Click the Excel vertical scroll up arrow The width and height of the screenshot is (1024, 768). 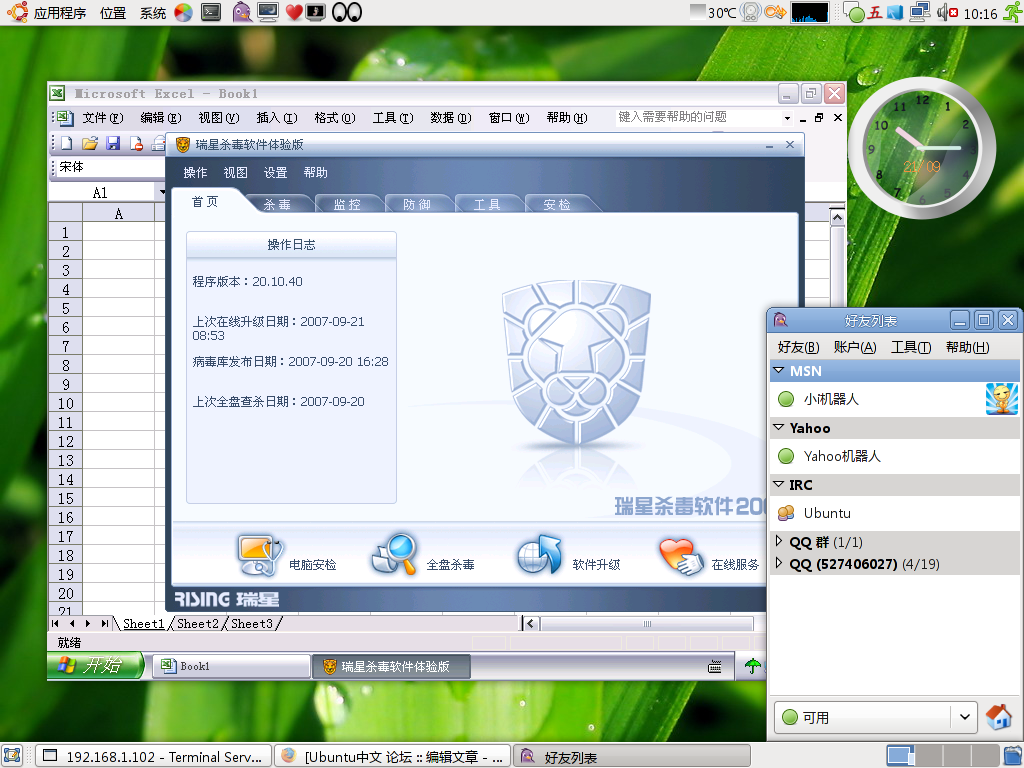(x=837, y=217)
